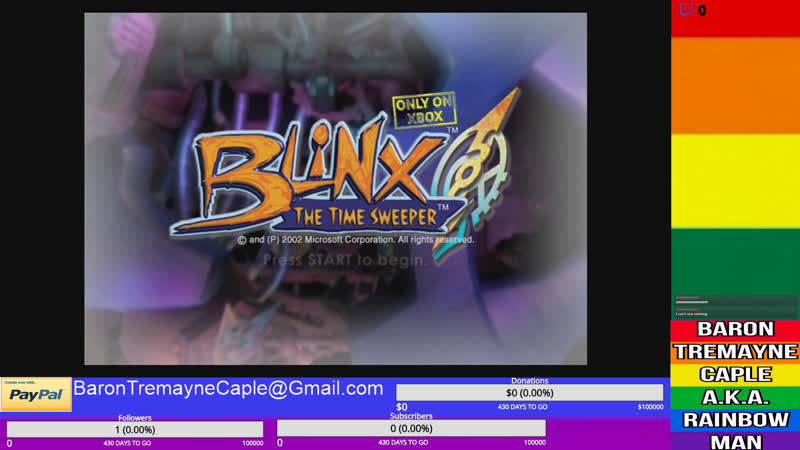Screen dimensions: 800x450
Task: Click the $0 donations start value
Action: click(402, 407)
